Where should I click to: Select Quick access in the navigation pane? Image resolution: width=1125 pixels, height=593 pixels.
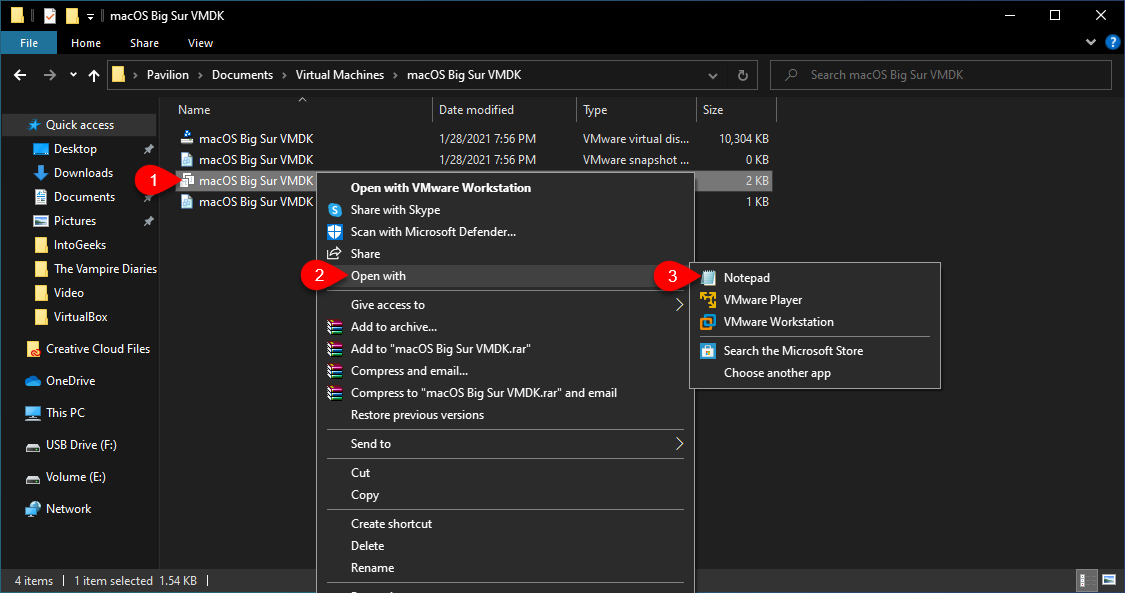click(x=80, y=125)
